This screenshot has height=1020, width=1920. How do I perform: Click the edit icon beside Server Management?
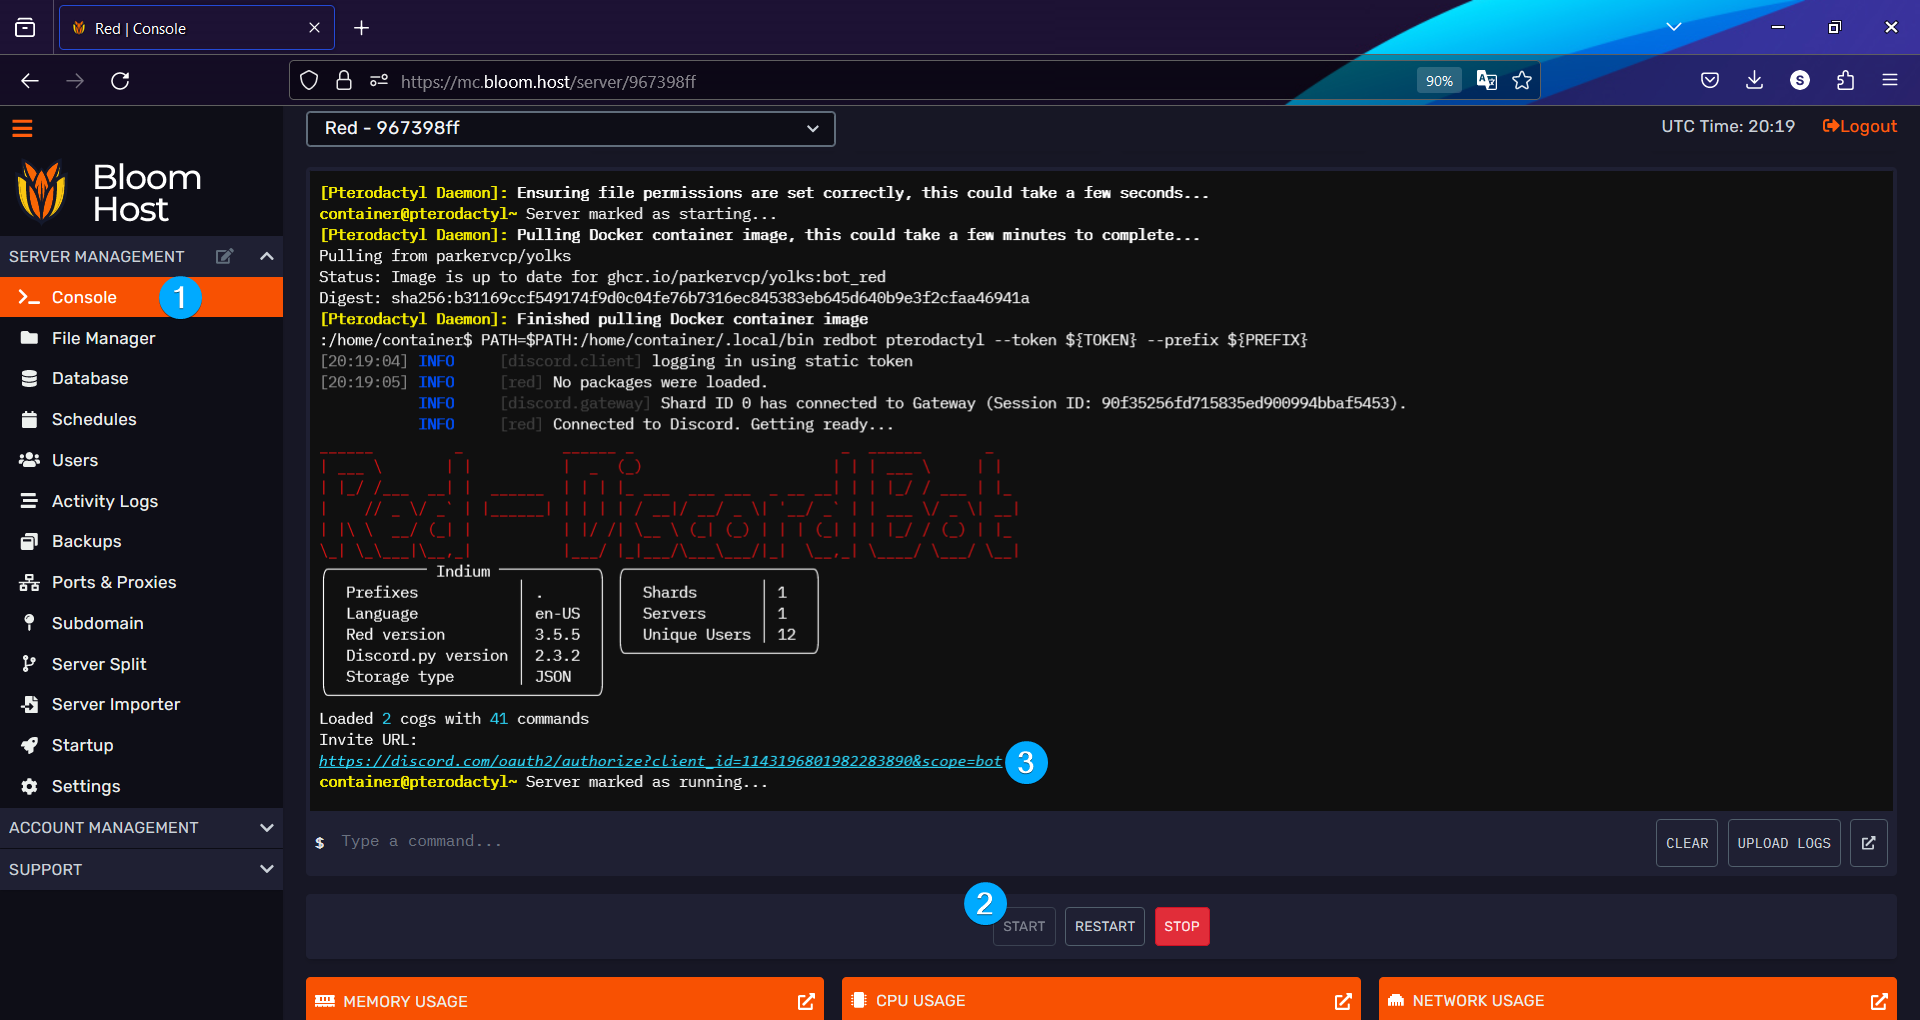tap(225, 256)
